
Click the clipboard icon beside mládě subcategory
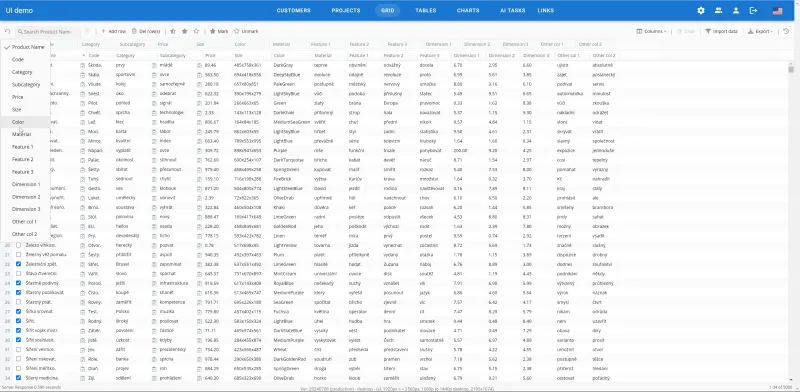pyautogui.click(x=154, y=65)
